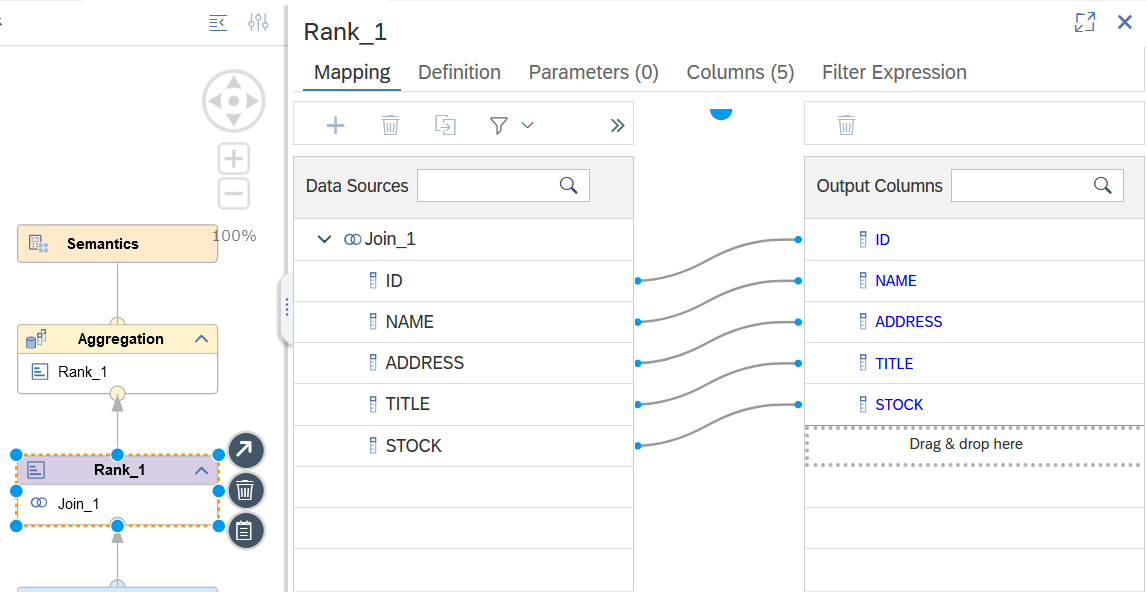Open the filter funnel dropdown
1147x592 pixels.
(x=511, y=126)
